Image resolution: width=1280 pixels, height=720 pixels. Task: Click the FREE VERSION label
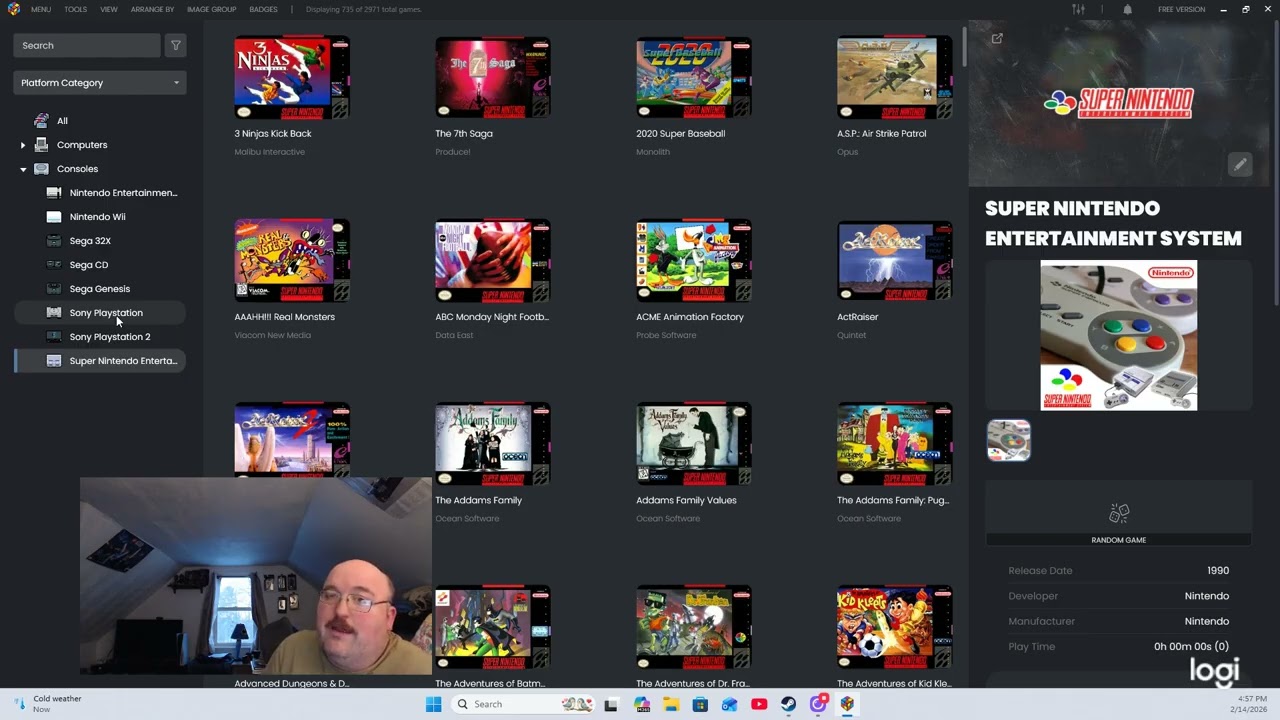(x=1182, y=9)
